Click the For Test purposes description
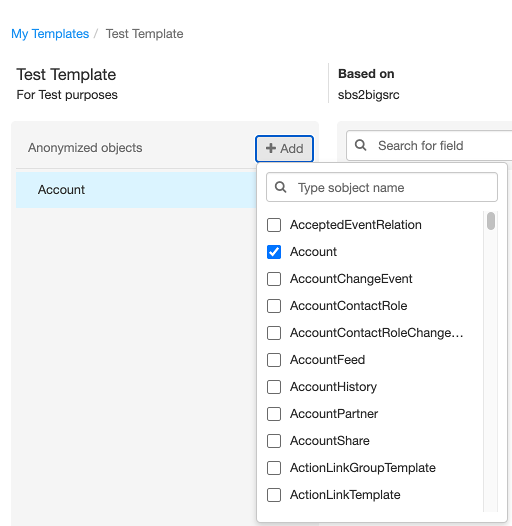Screen dimensions: 512x526 pyautogui.click(x=67, y=95)
